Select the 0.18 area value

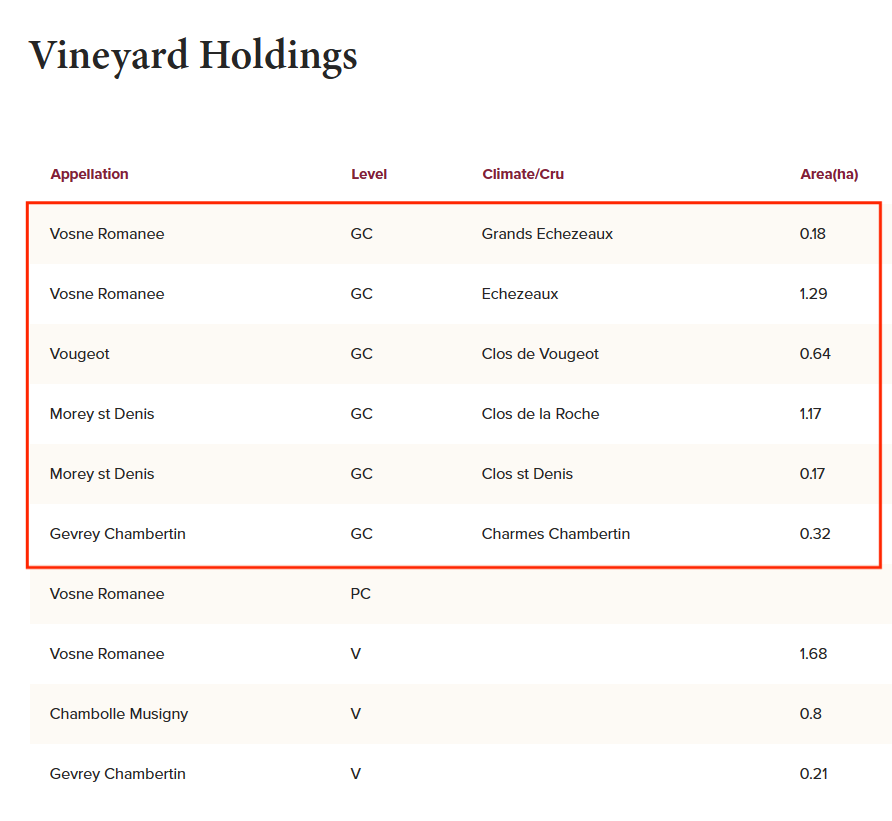click(812, 234)
